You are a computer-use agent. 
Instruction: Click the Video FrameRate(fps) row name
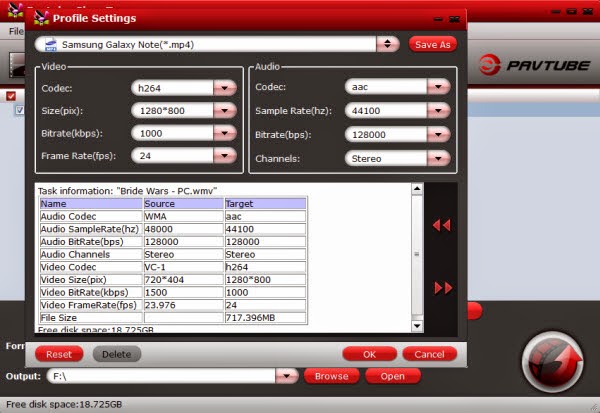click(89, 305)
